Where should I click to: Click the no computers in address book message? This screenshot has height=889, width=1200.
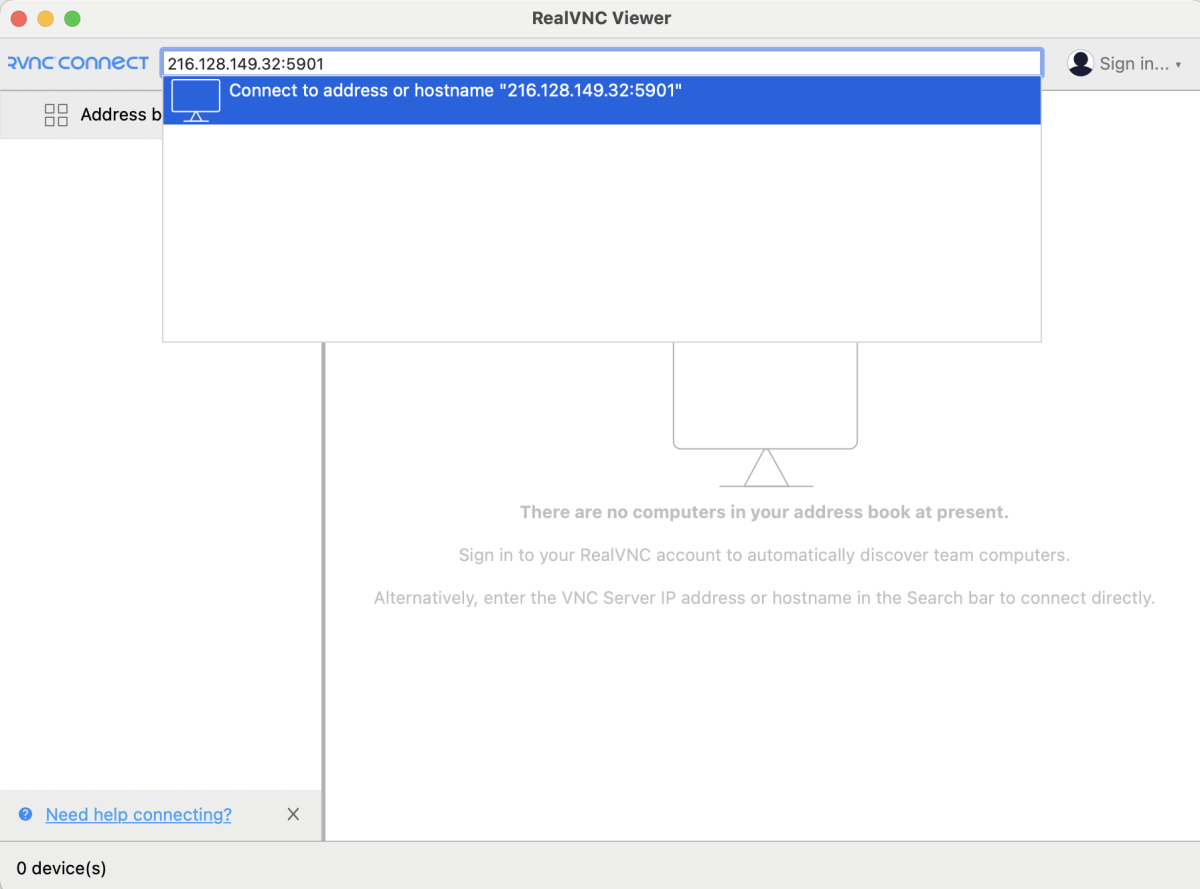click(764, 512)
